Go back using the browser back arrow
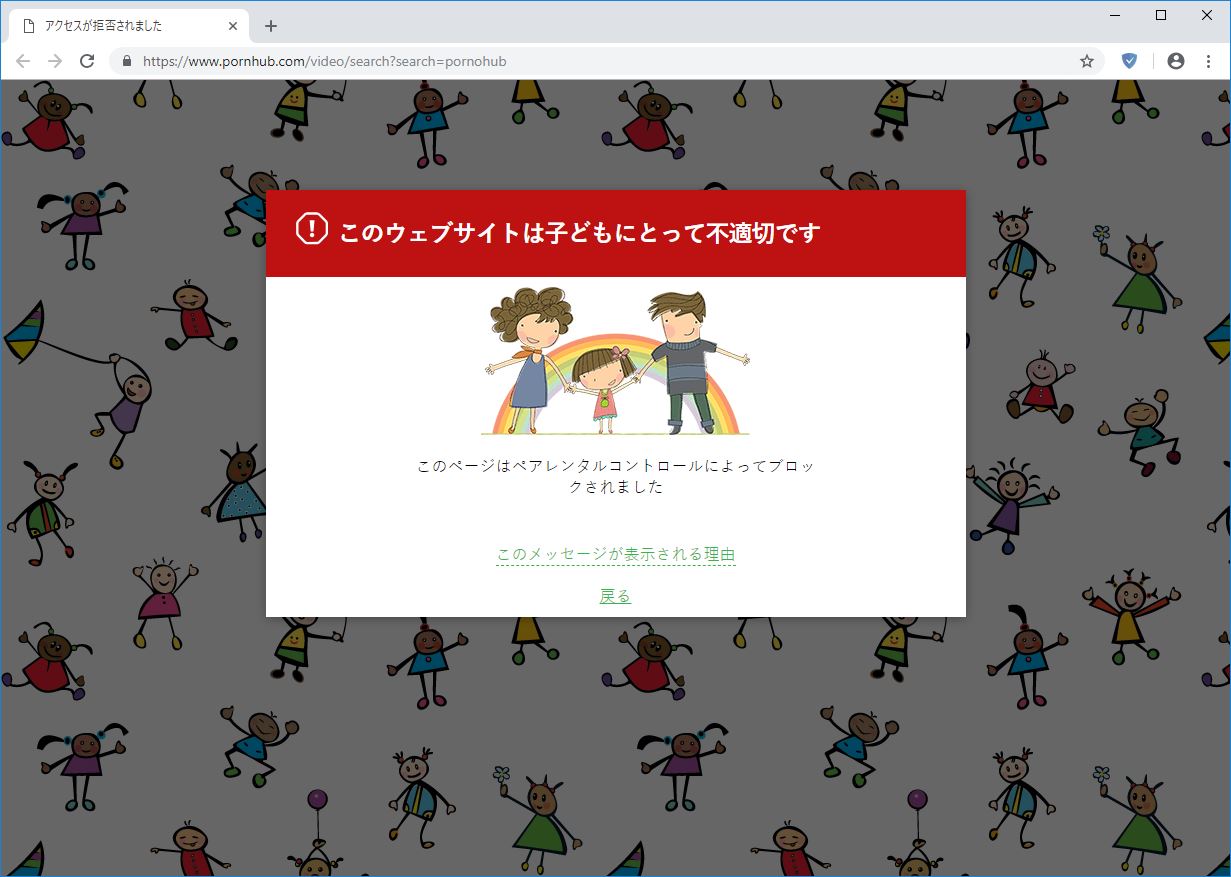Image resolution: width=1231 pixels, height=877 pixels. (x=23, y=61)
